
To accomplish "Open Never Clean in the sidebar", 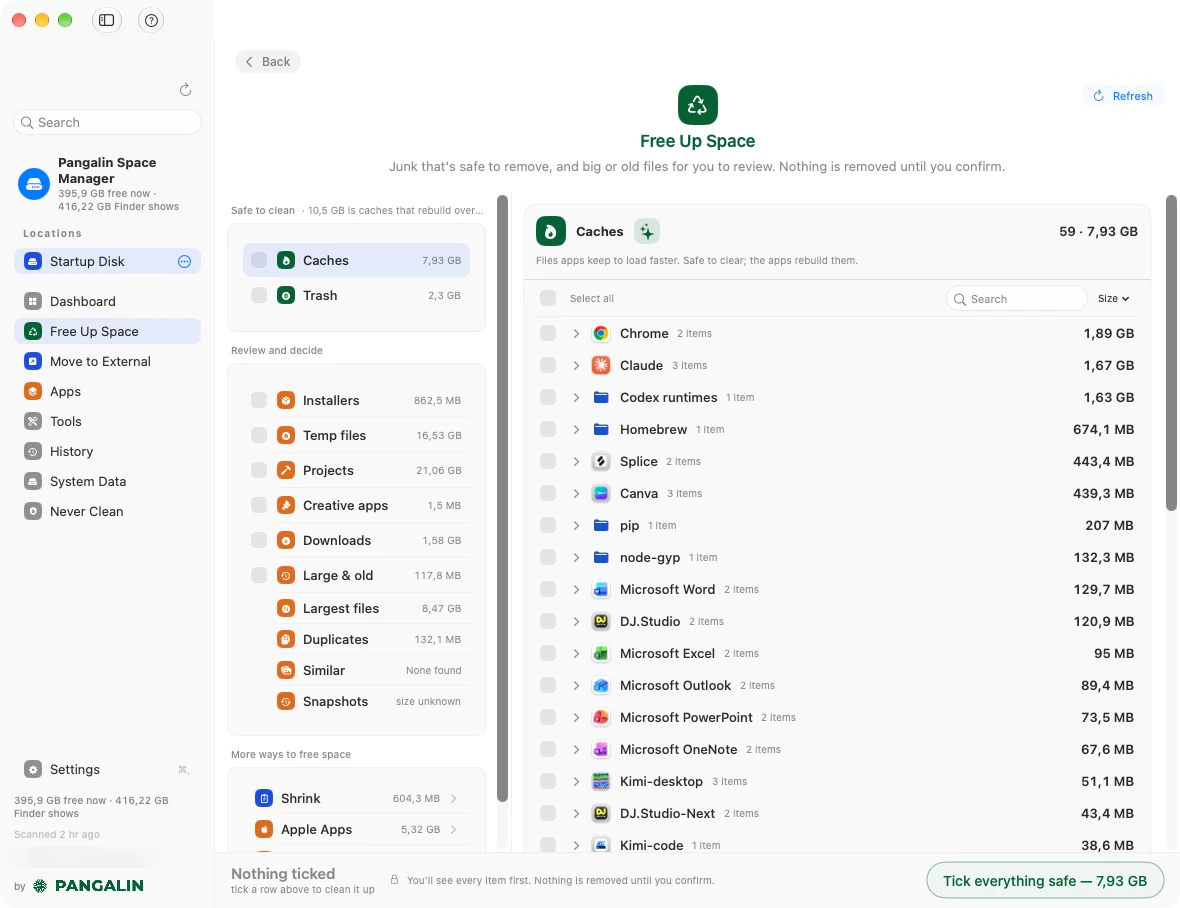I will click(x=108, y=512).
